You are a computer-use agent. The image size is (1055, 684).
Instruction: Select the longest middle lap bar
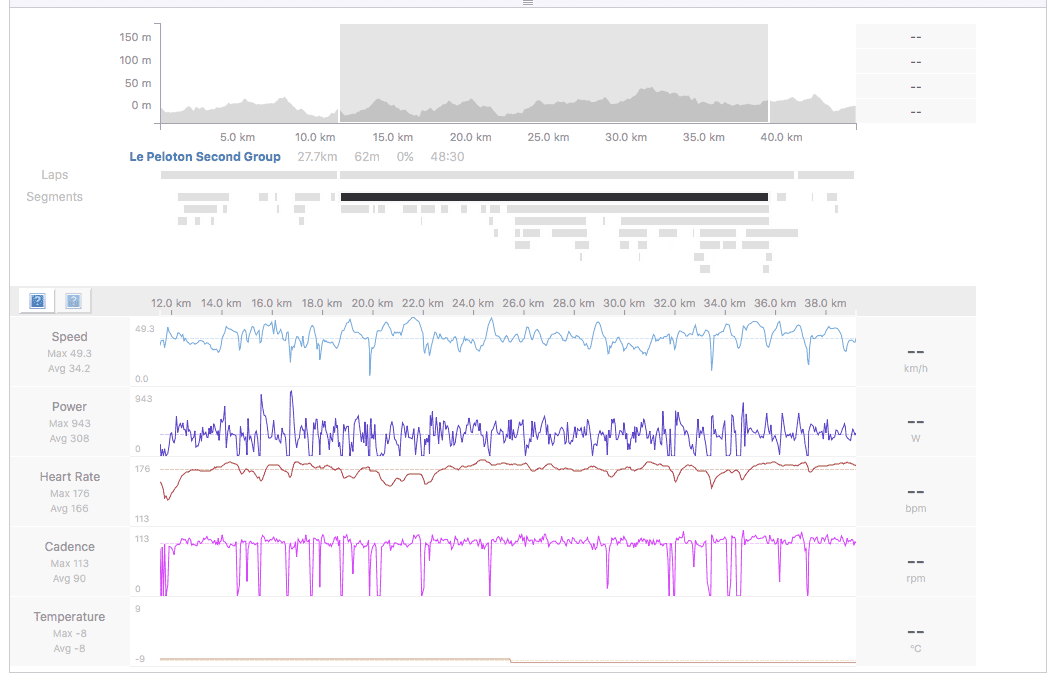[567, 175]
